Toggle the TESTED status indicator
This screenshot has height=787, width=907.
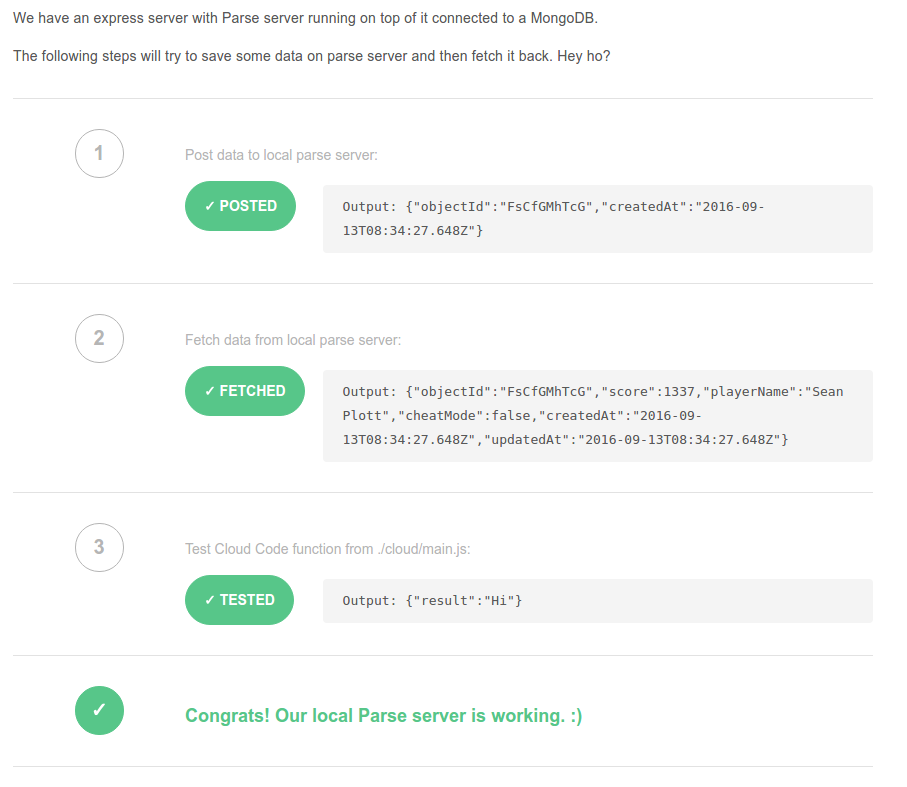pos(239,599)
